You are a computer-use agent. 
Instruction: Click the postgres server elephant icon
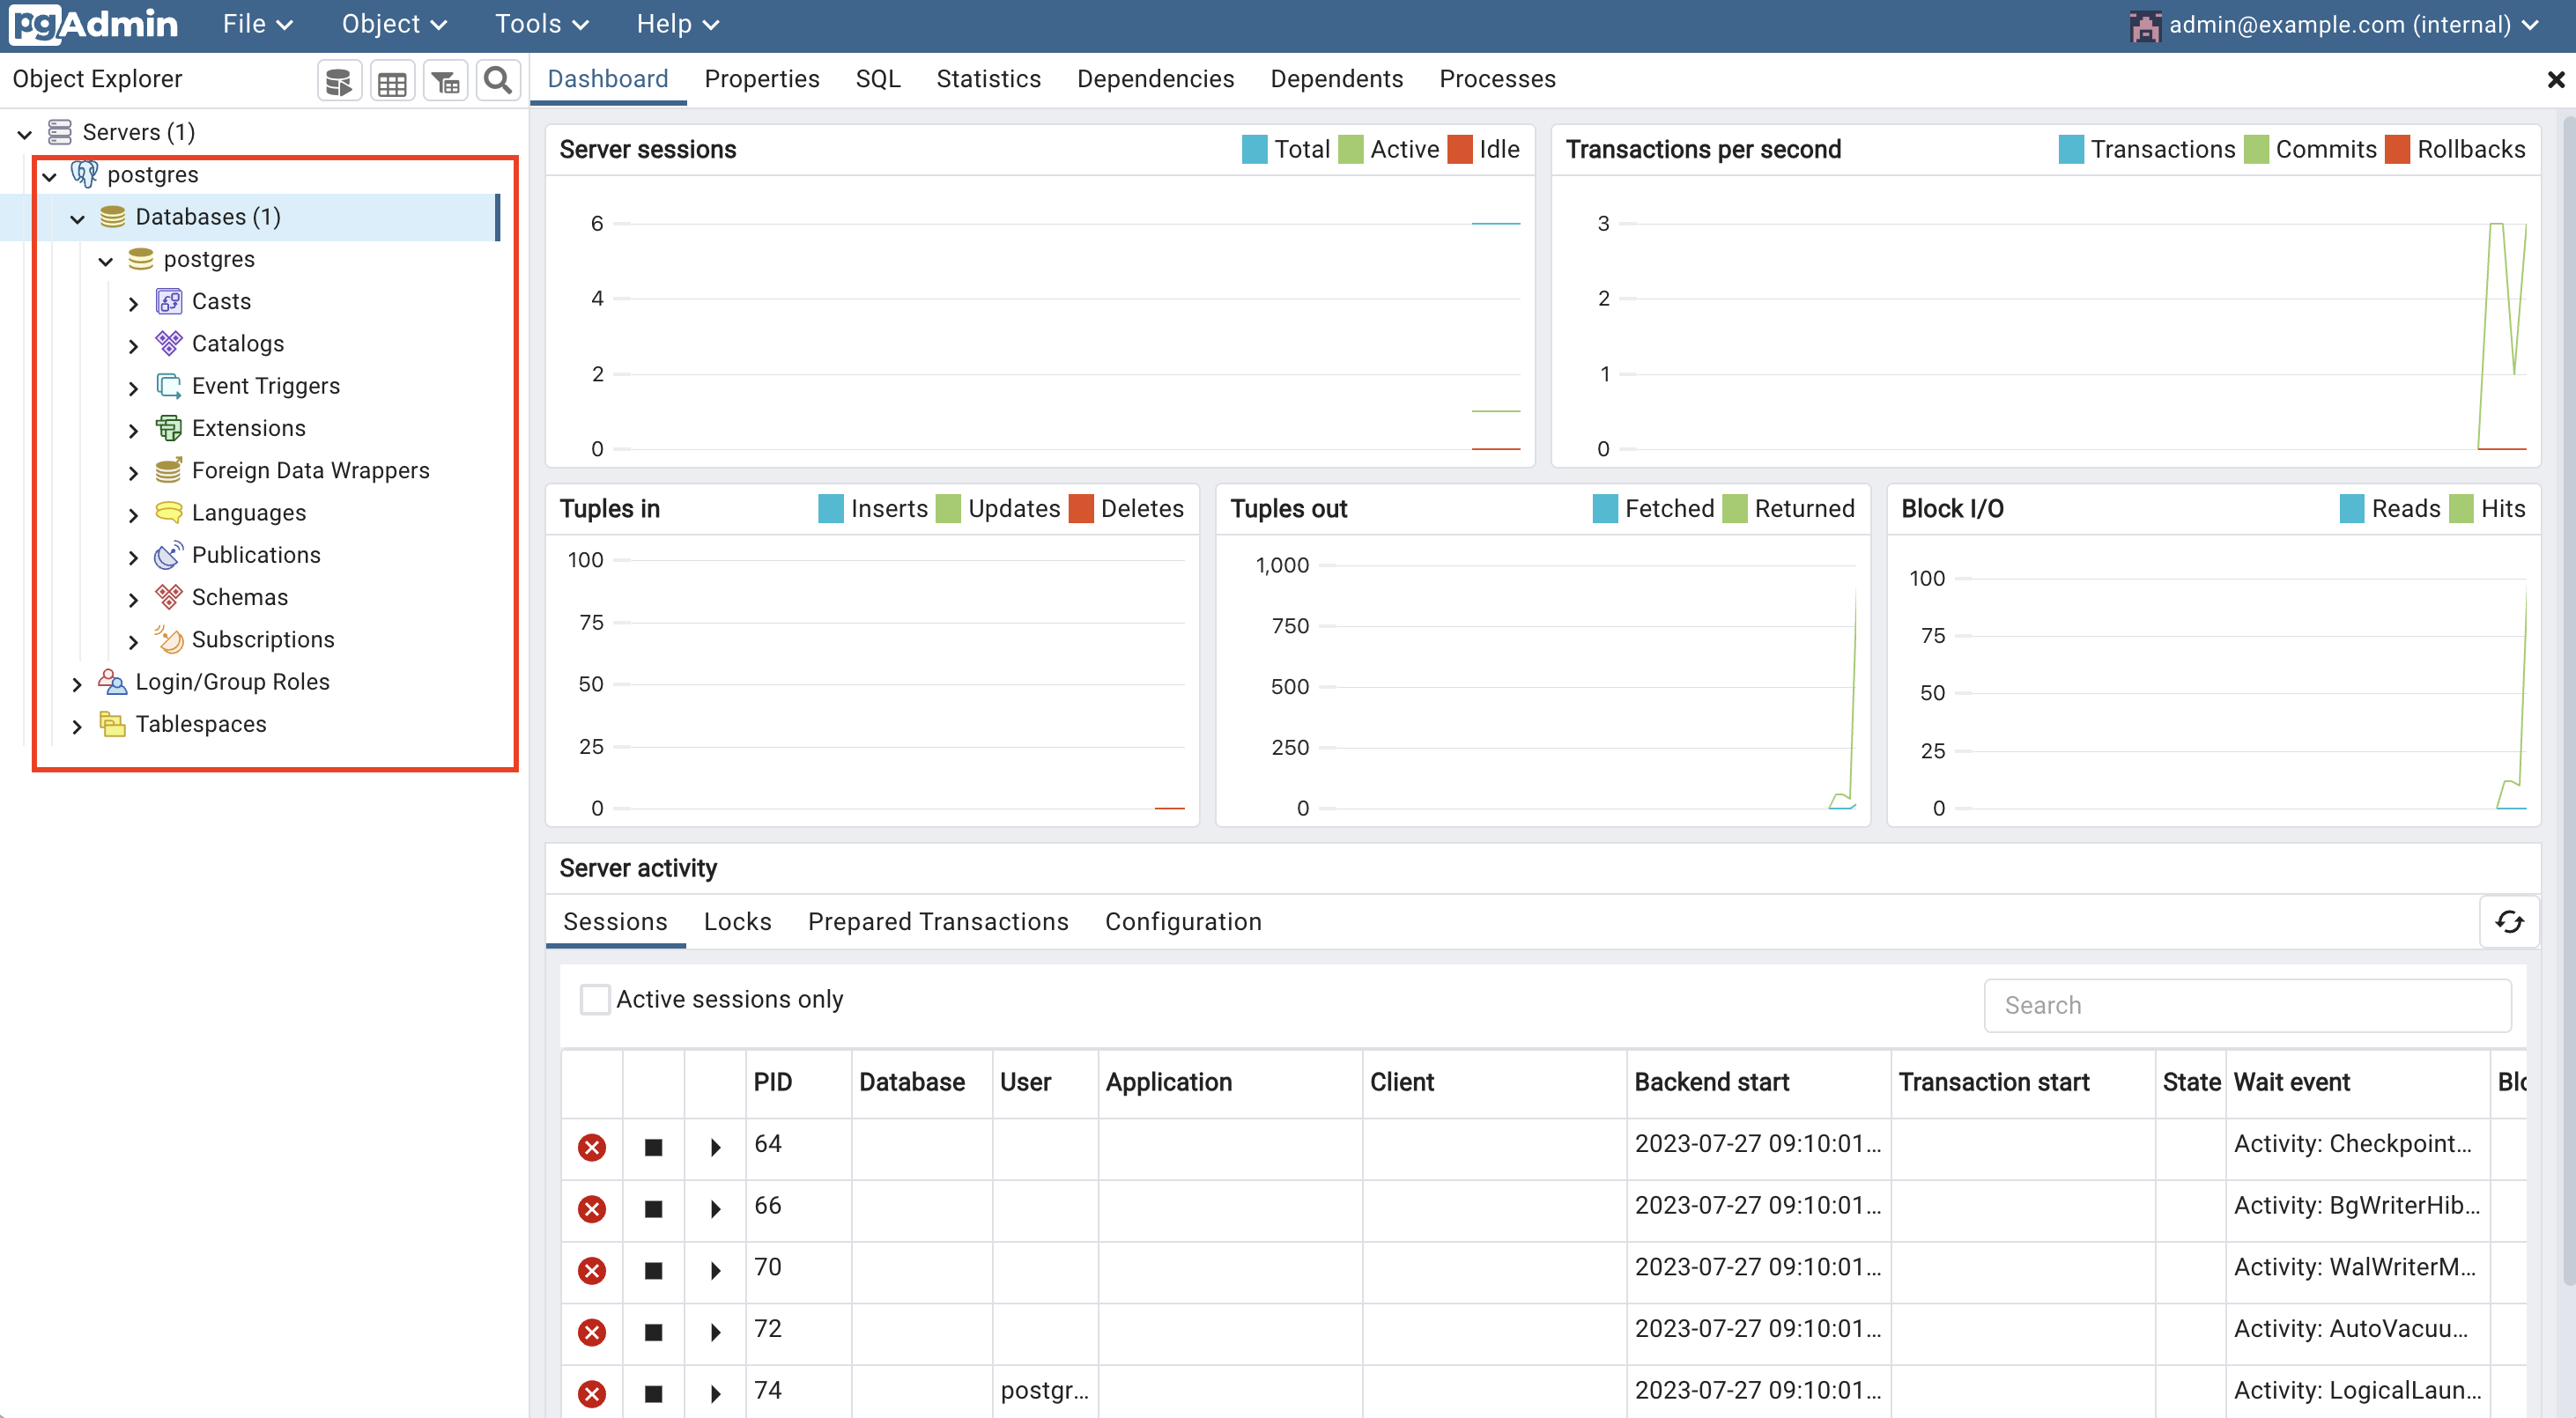tap(84, 174)
